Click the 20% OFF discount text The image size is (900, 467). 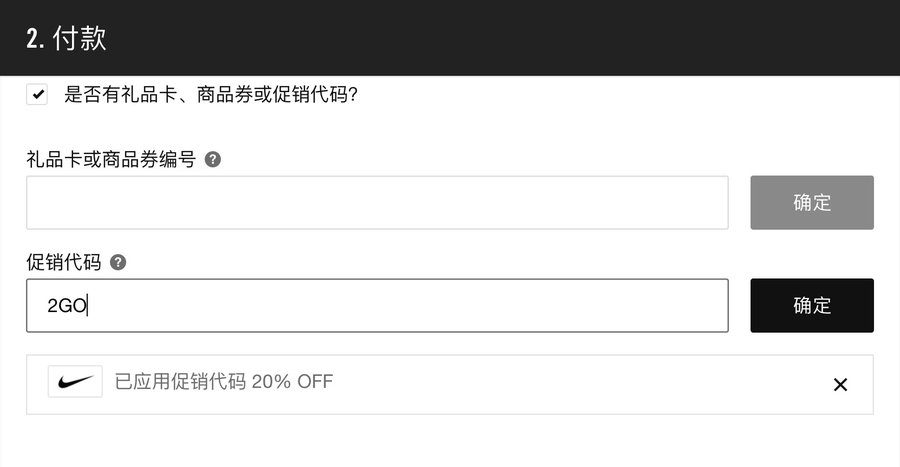pyautogui.click(x=292, y=381)
